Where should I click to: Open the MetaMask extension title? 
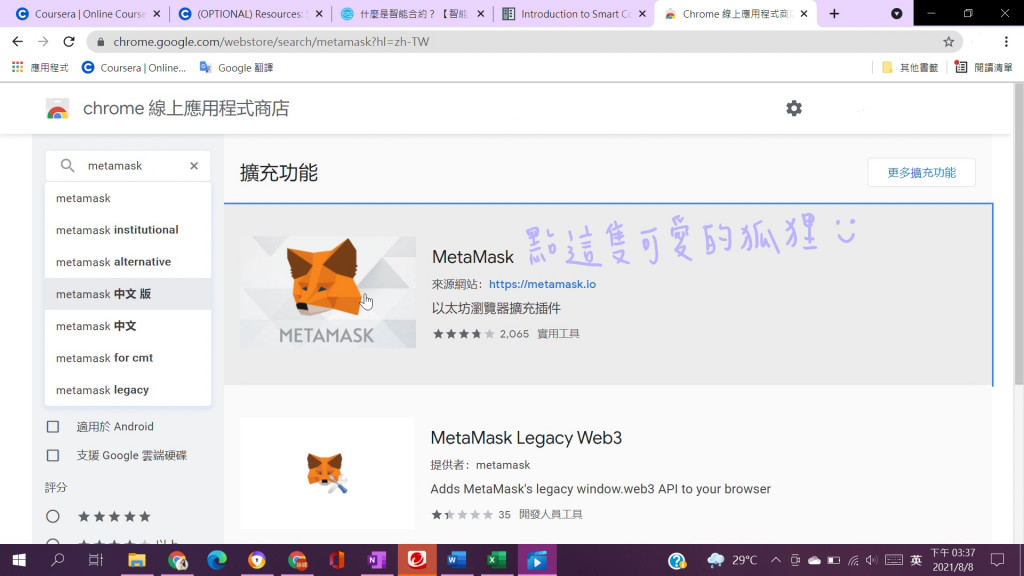click(x=473, y=257)
